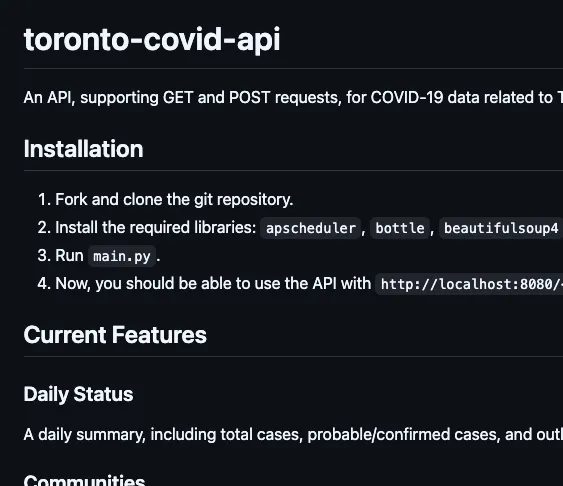563x486 pixels.
Task: Click the main.py code snippet
Action: tap(122, 256)
